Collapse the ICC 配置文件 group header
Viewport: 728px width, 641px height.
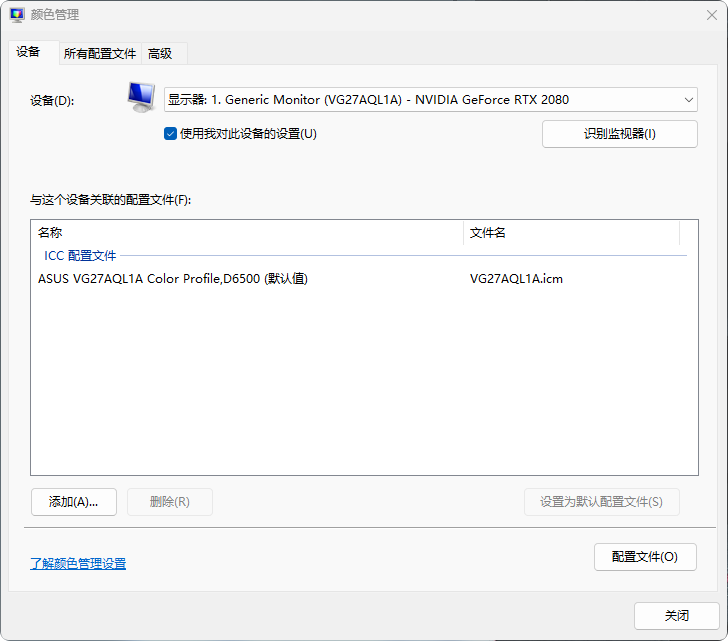80,255
